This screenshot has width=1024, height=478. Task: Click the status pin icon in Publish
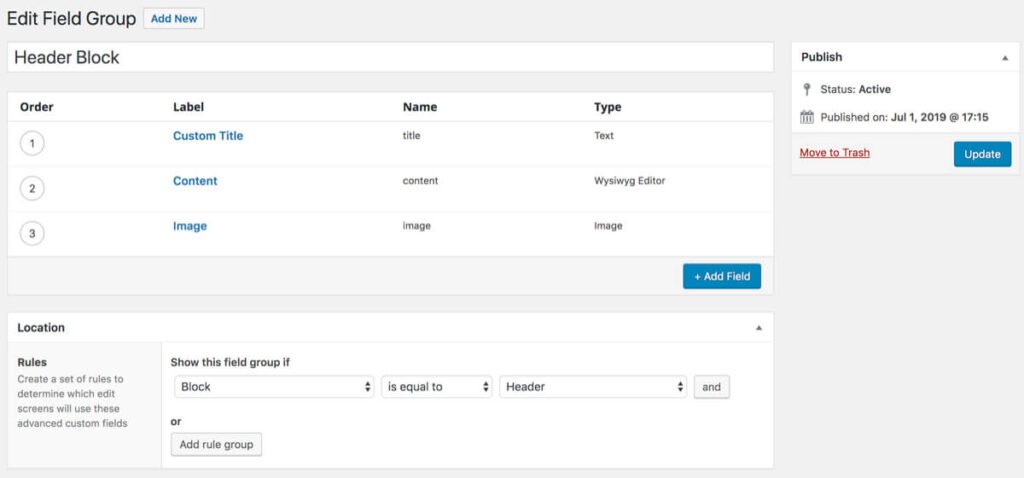click(807, 89)
